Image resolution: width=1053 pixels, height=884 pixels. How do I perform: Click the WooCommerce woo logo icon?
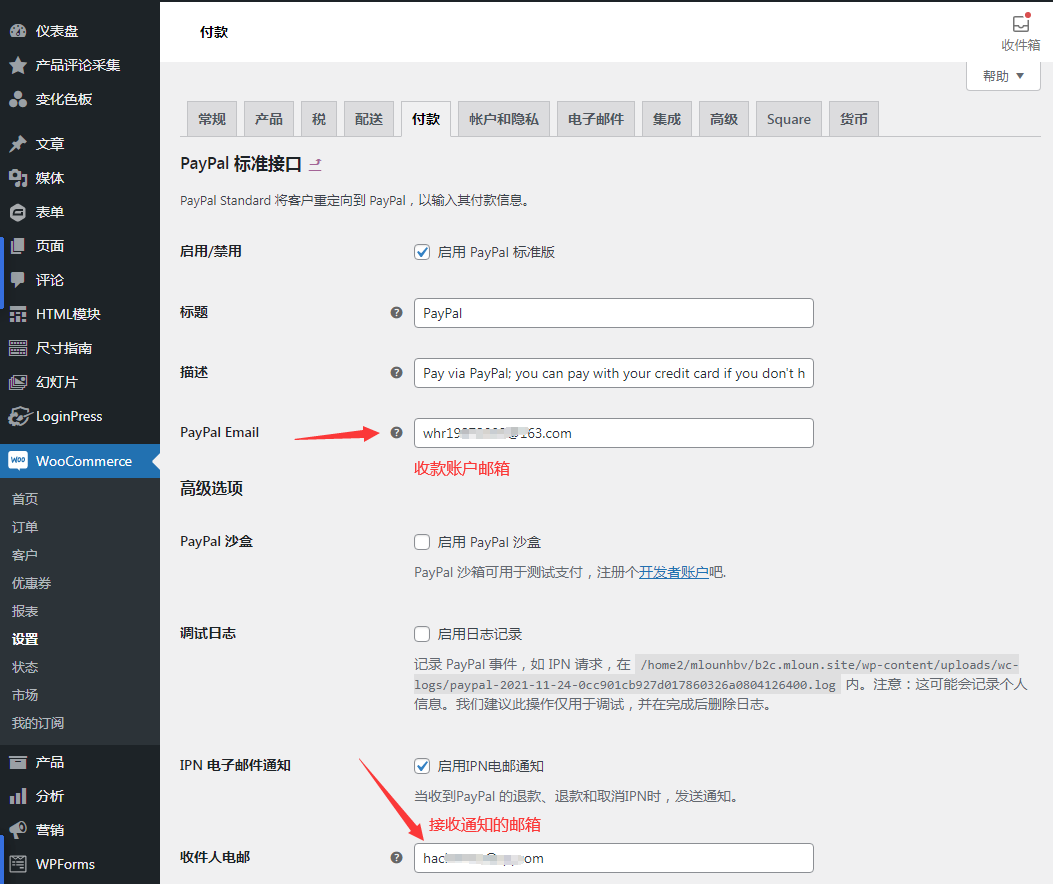click(18, 461)
